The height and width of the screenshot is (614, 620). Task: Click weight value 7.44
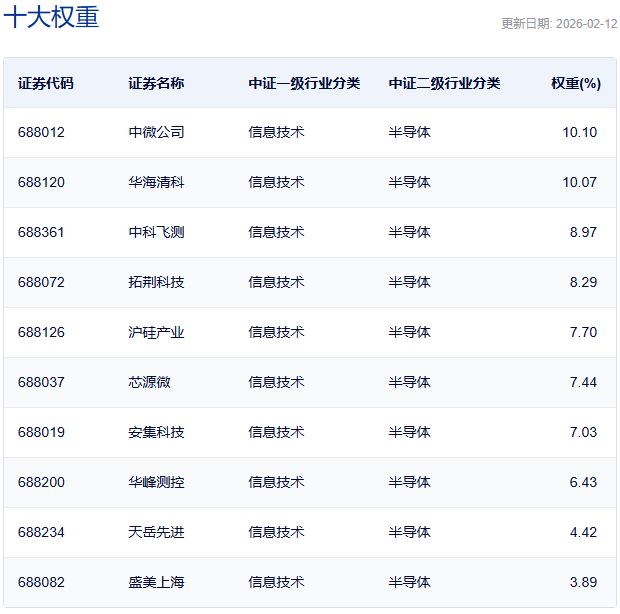[583, 382]
